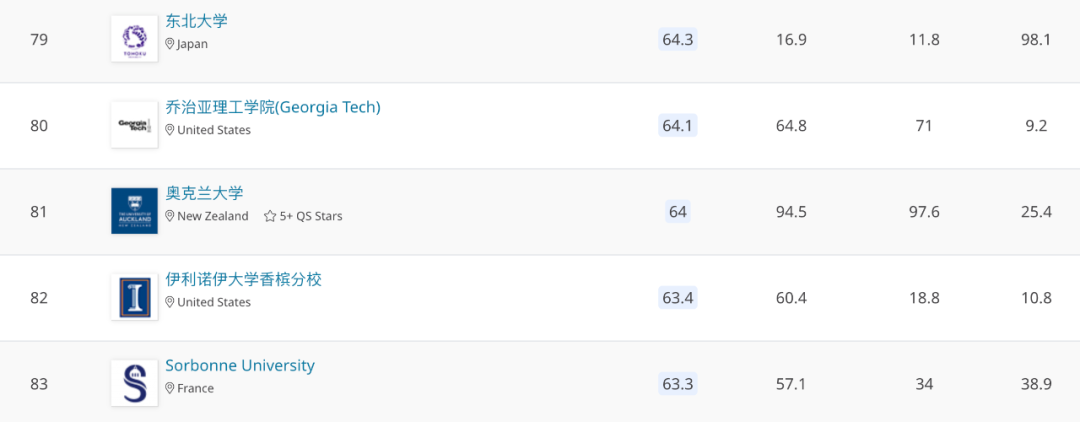The width and height of the screenshot is (1080, 422).
Task: Click the location pin beside New Zealand
Action: pyautogui.click(x=169, y=216)
